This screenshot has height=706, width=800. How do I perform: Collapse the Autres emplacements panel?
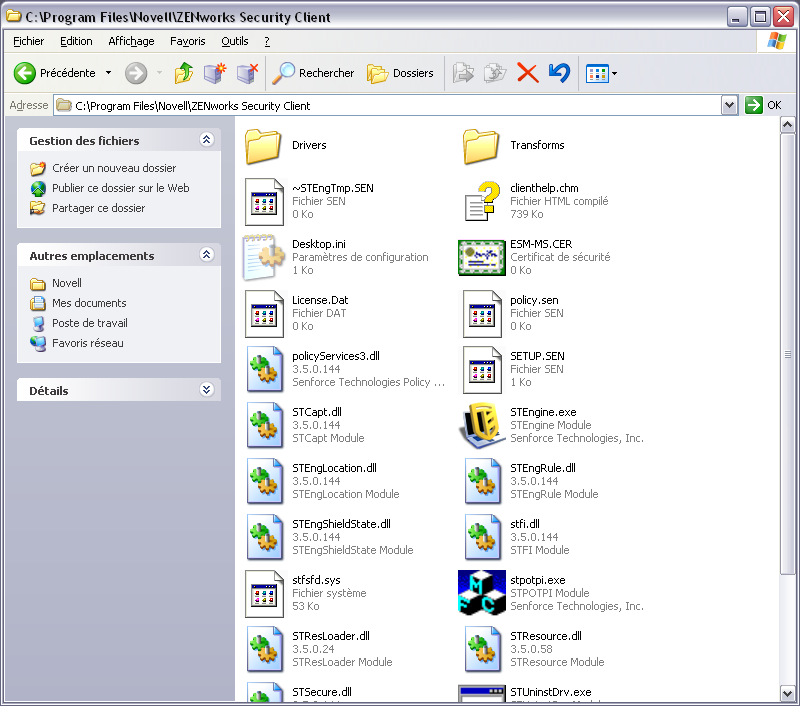[x=206, y=256]
